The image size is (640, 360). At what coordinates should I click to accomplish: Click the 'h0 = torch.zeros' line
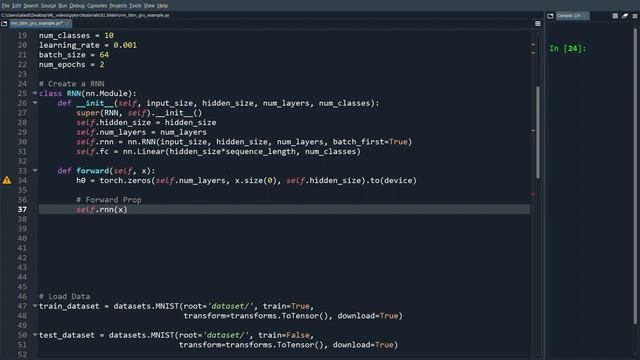pos(247,180)
